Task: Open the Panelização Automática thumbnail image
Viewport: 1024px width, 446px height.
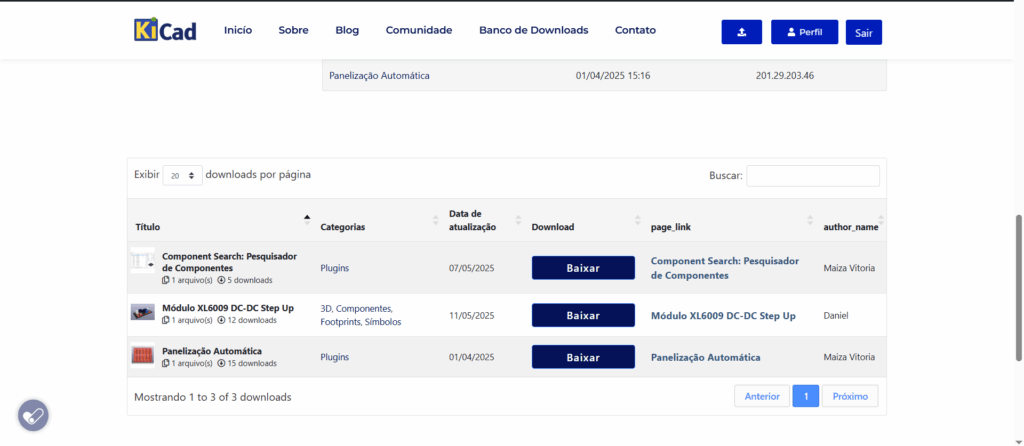Action: (x=142, y=356)
